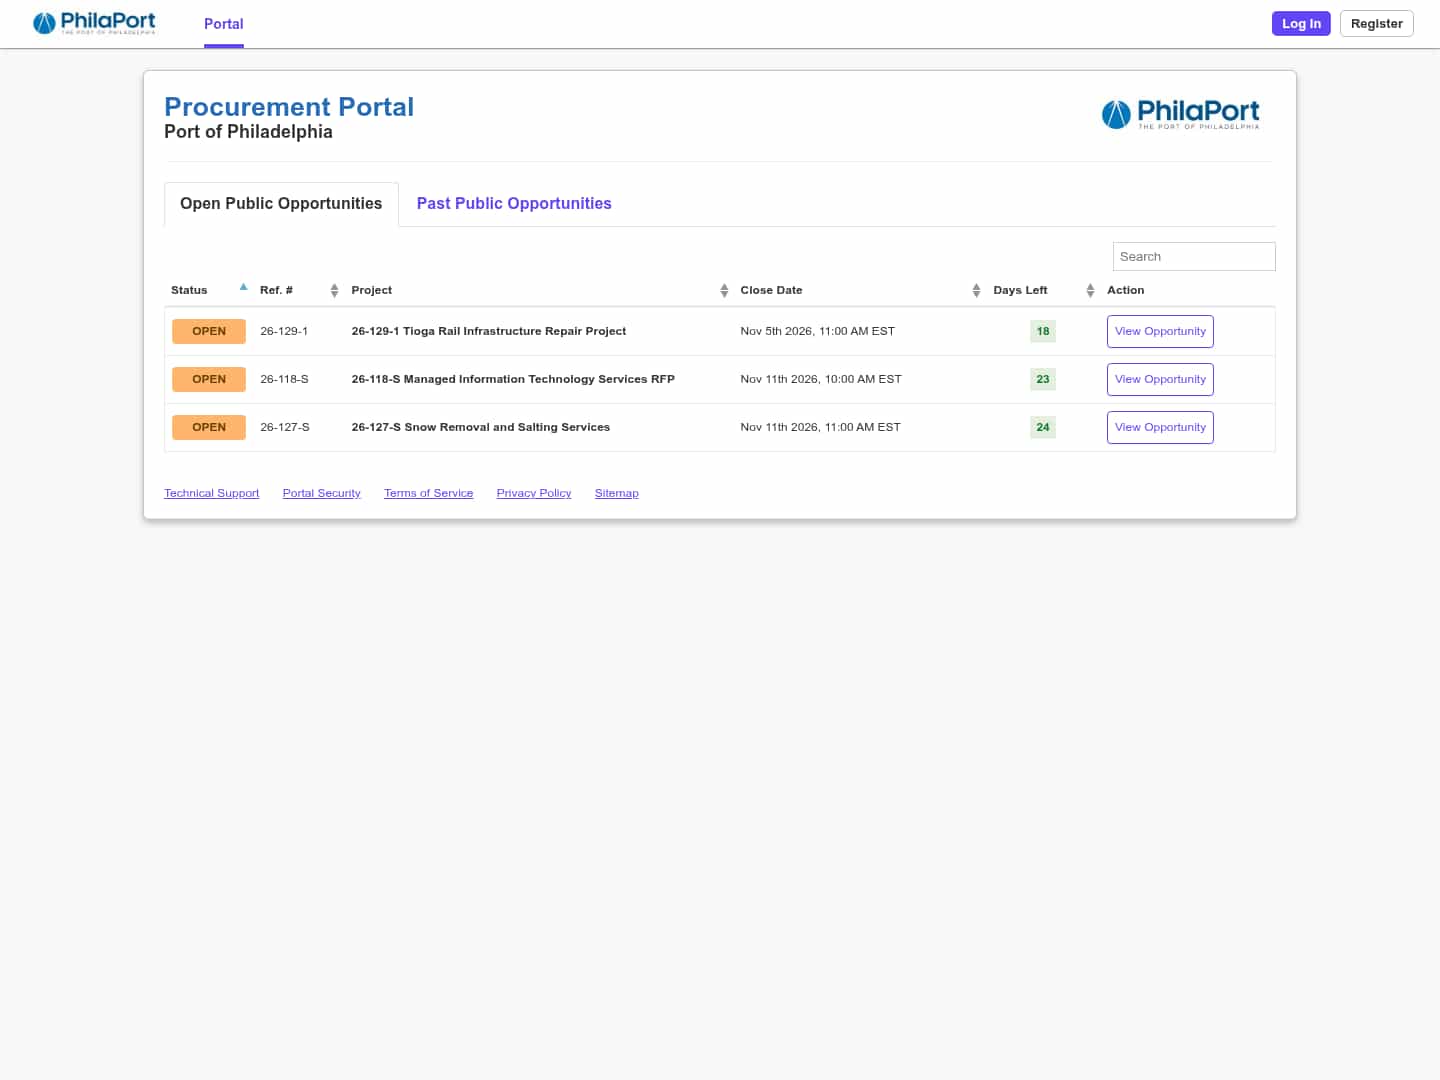Click the PhilaPort logo in the portal header
Viewport: 1440px width, 1080px height.
pos(1180,114)
